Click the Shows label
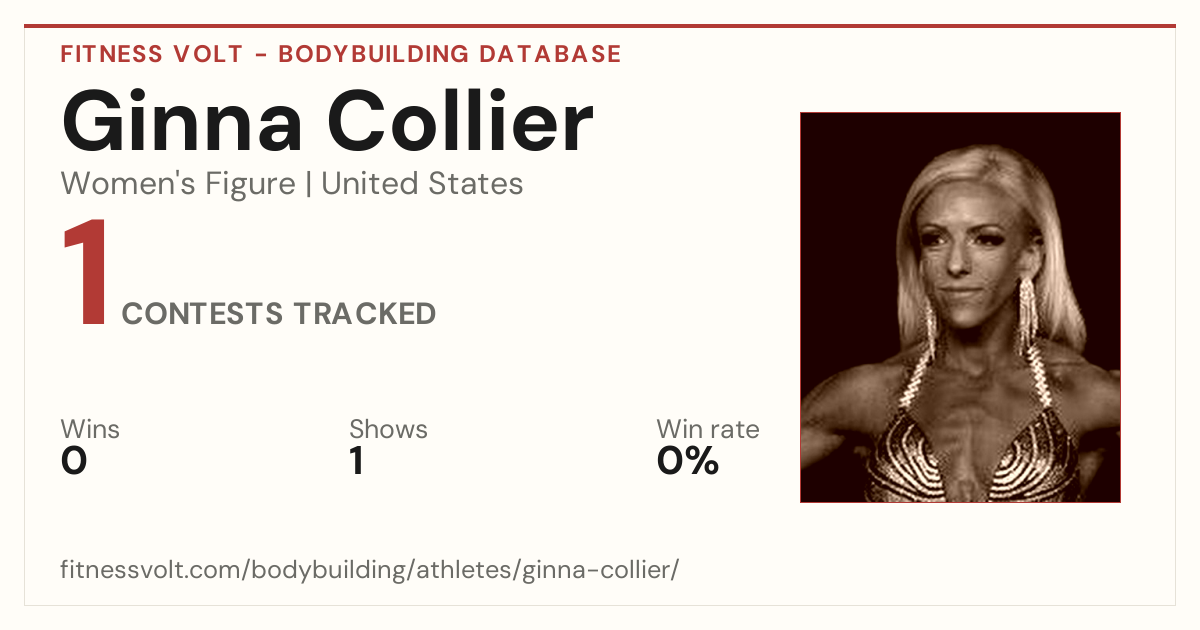The image size is (1200, 630). point(388,429)
